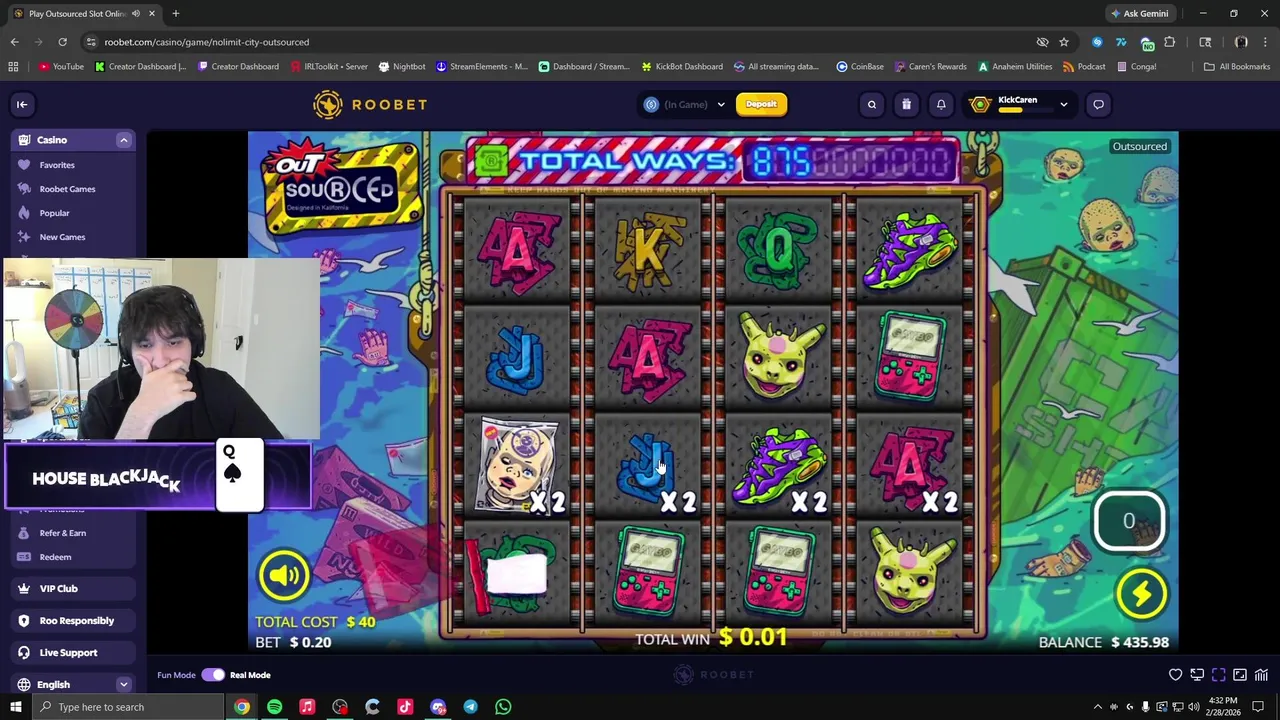Open the Nightbot bookmark
Viewport: 1280px width, 720px height.
click(402, 67)
